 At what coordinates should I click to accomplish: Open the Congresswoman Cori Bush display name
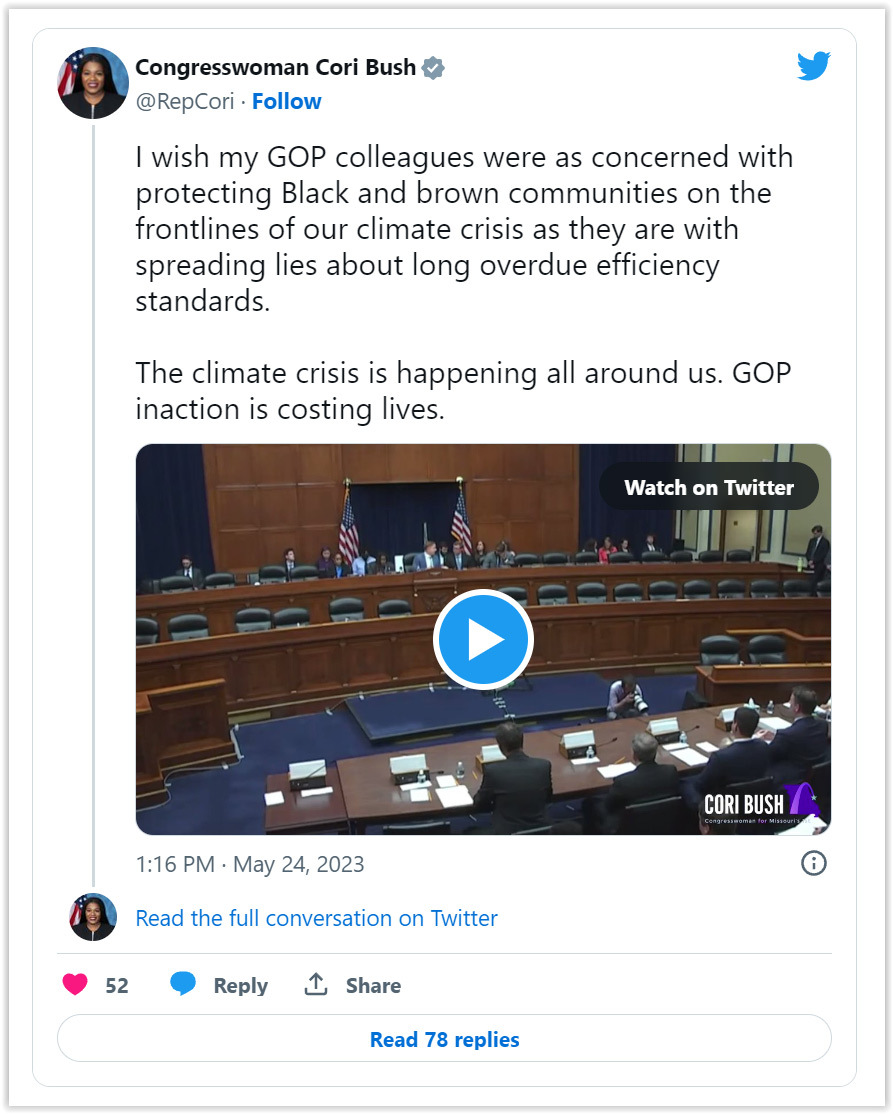pos(276,67)
